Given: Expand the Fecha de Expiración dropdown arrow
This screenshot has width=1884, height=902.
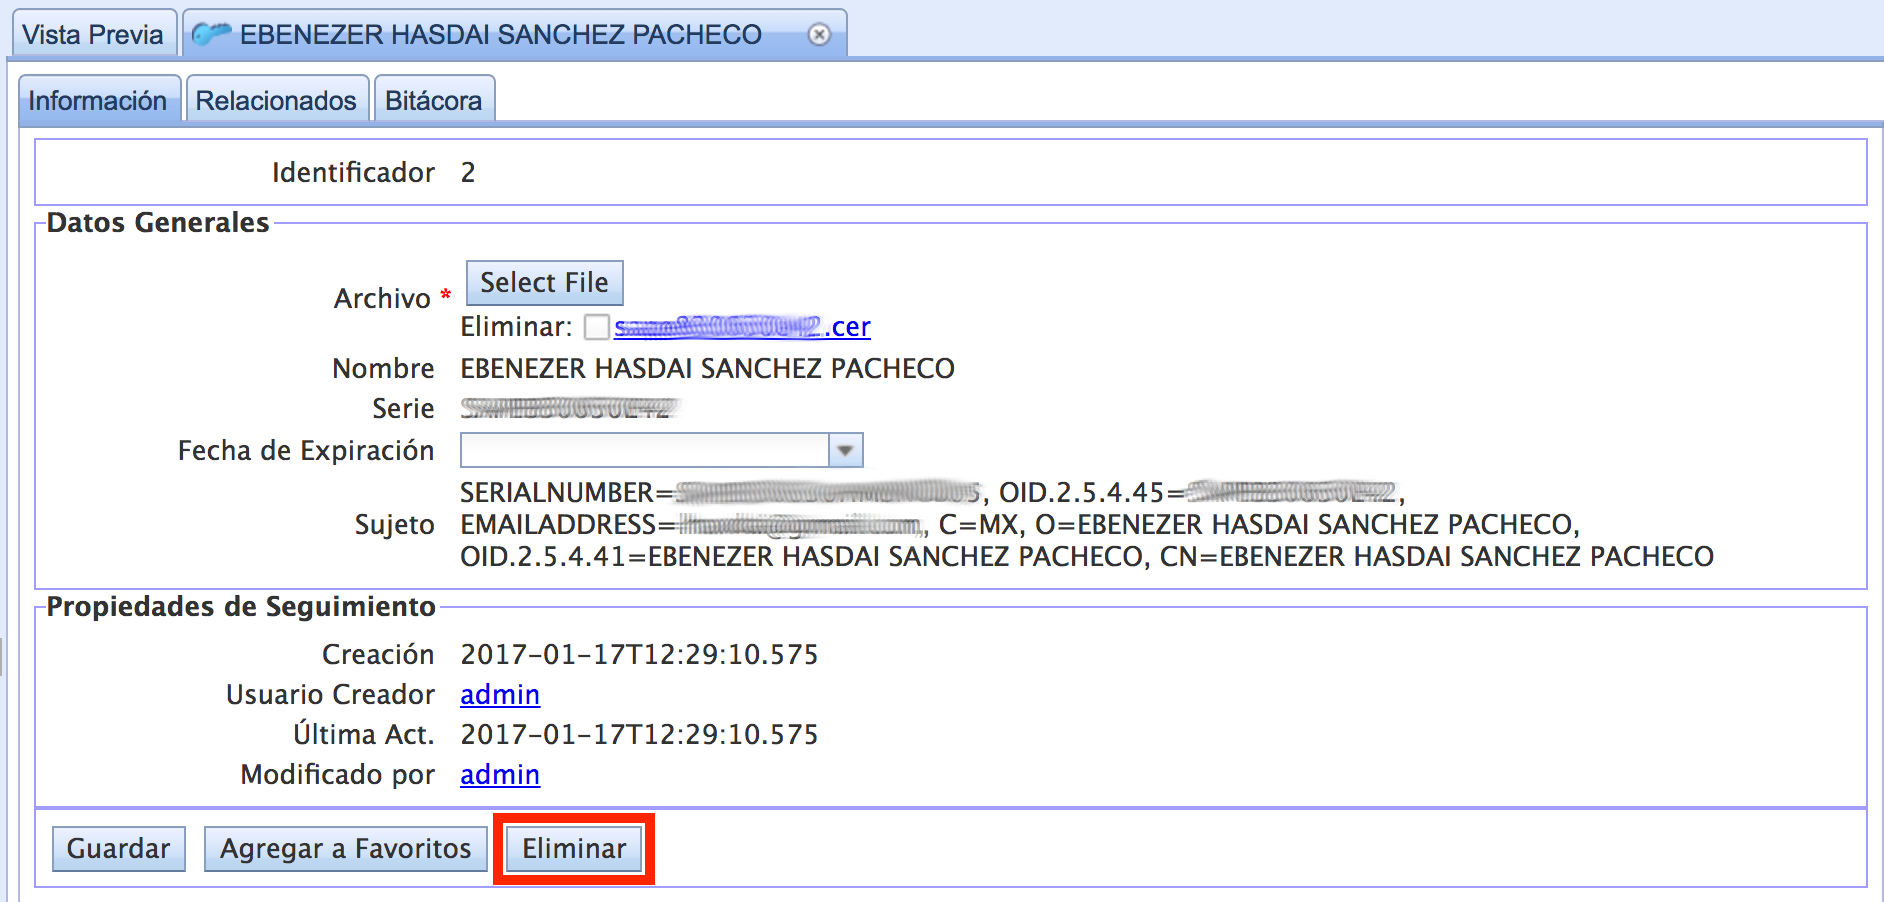Looking at the screenshot, I should (845, 450).
